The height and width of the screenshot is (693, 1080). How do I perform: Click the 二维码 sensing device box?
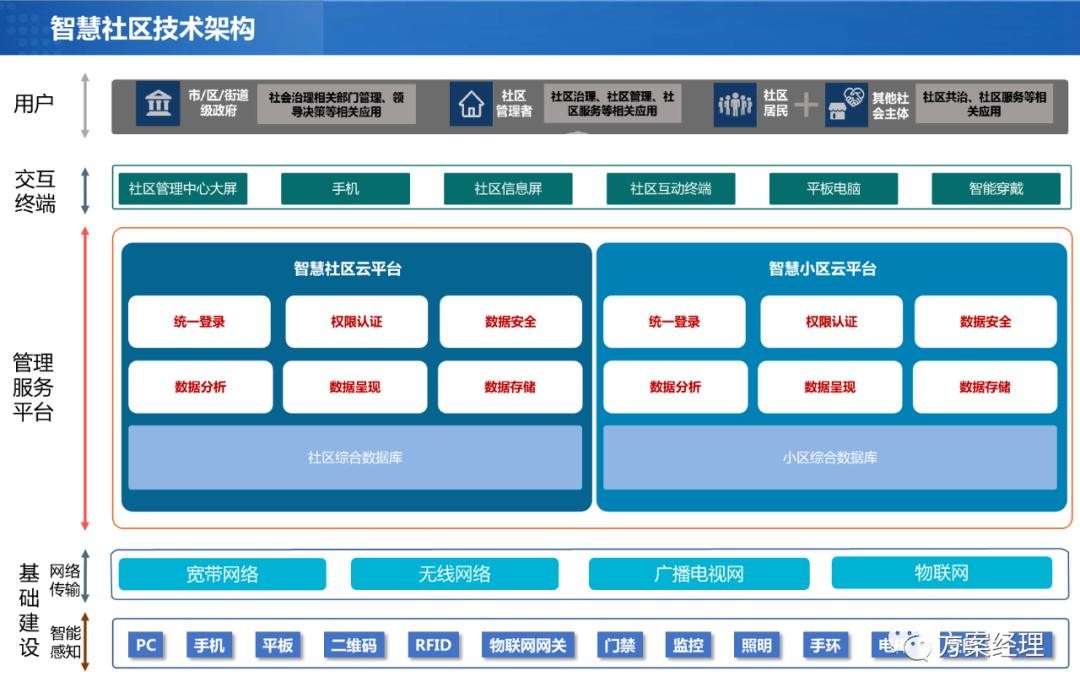(354, 645)
